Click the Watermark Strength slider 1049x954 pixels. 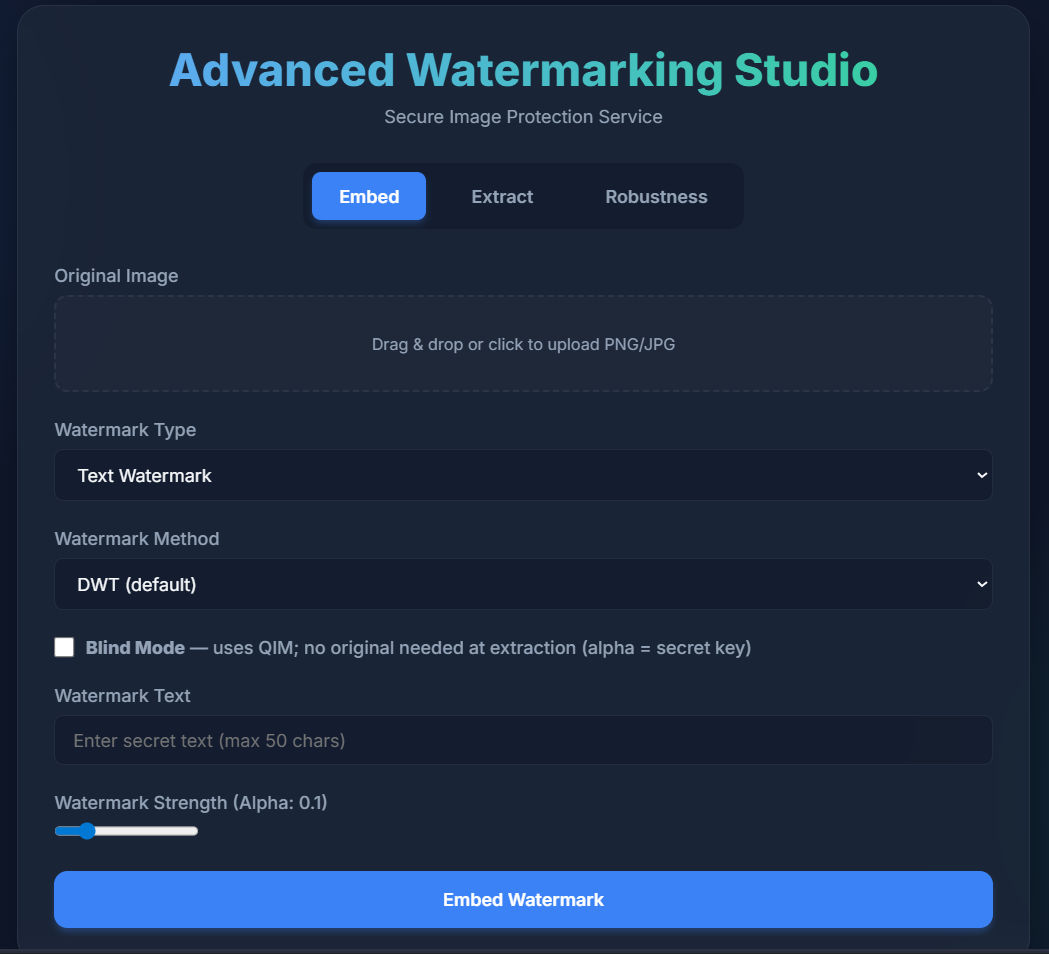tap(126, 831)
